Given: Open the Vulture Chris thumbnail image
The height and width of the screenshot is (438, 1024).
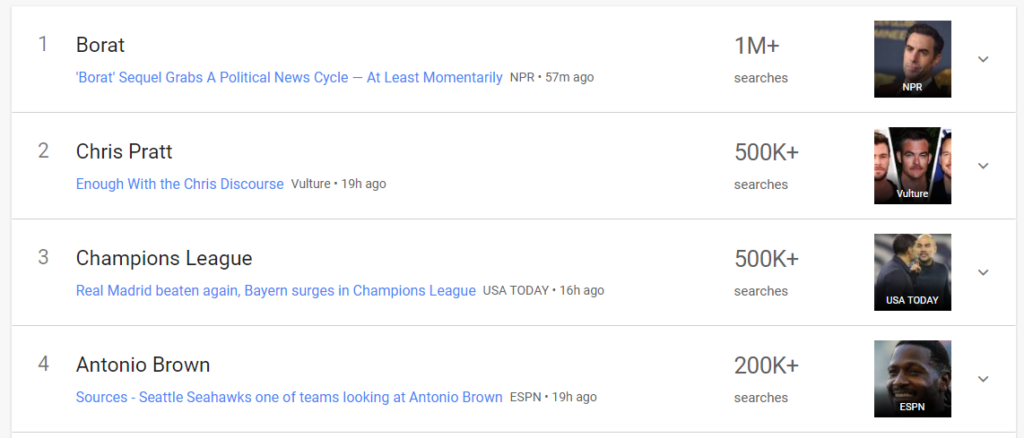Looking at the screenshot, I should coord(912,166).
